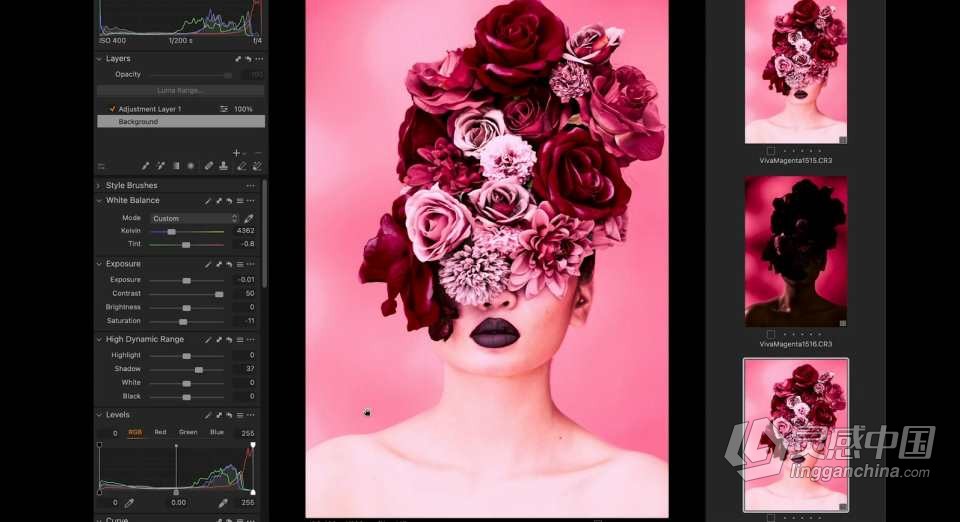Open Style Brushes action menu dots
The width and height of the screenshot is (960, 522).
pyautogui.click(x=250, y=185)
